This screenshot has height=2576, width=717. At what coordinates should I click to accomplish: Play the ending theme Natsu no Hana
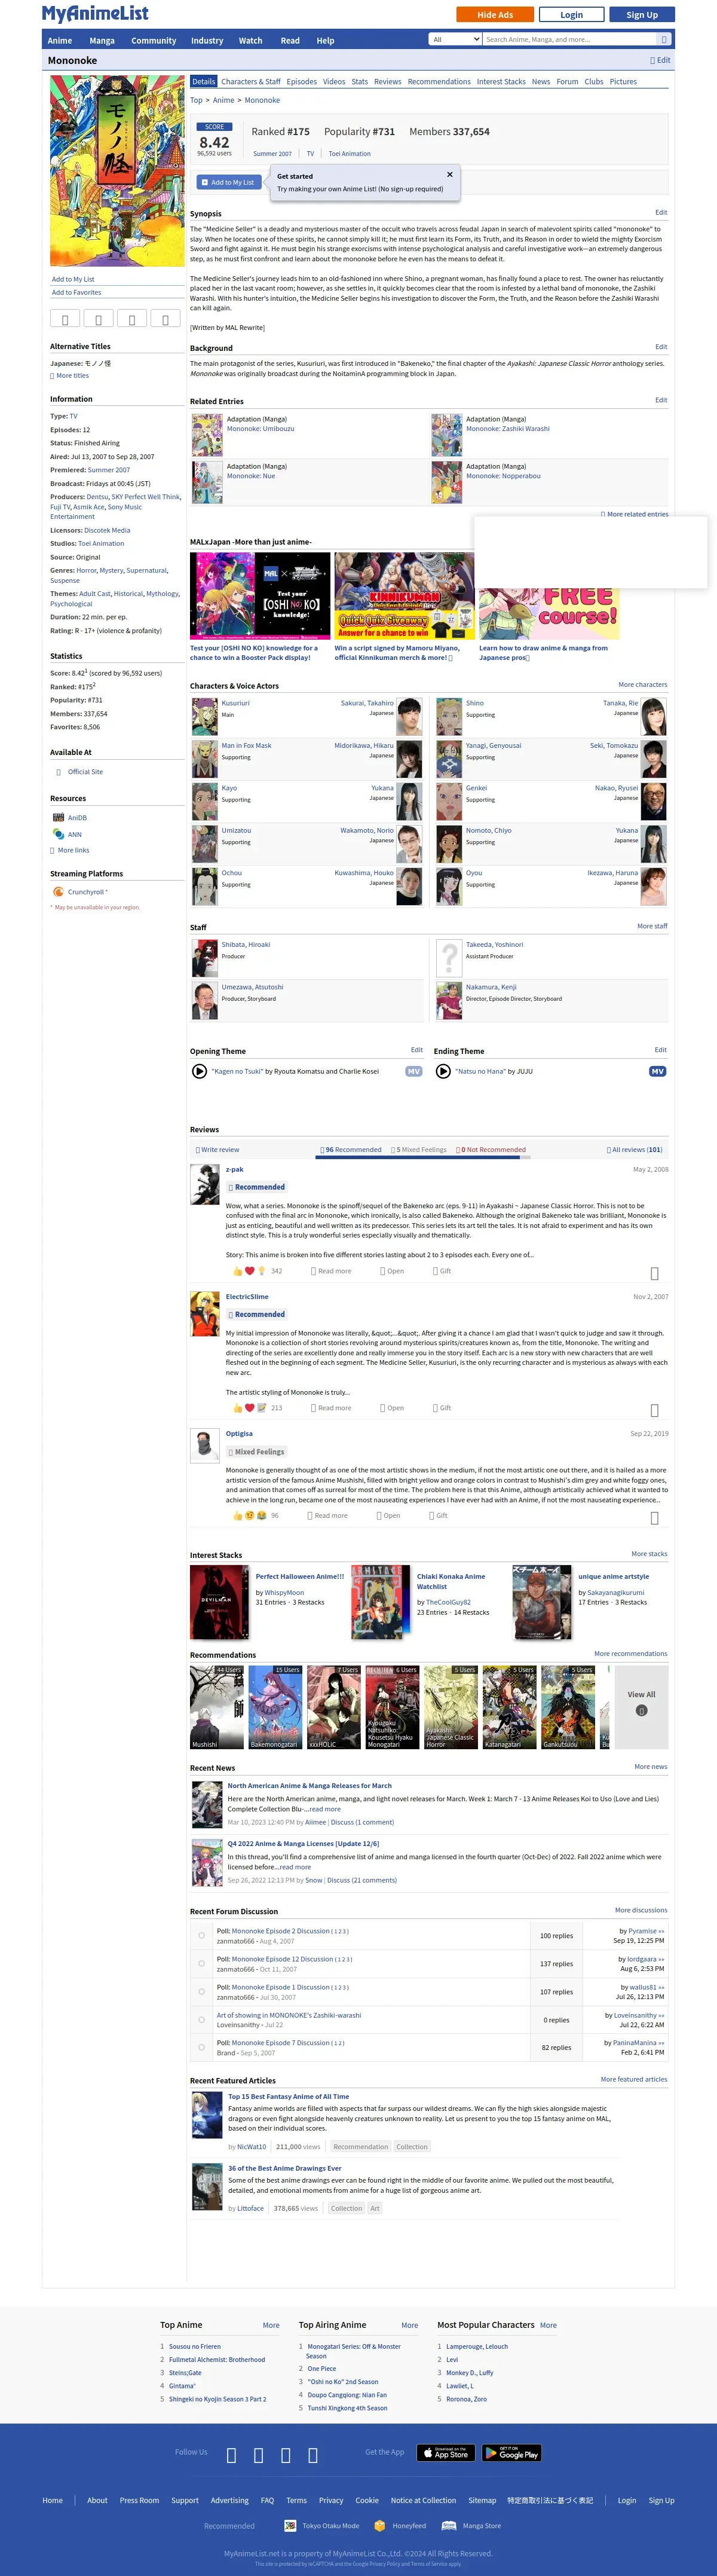tap(443, 1071)
